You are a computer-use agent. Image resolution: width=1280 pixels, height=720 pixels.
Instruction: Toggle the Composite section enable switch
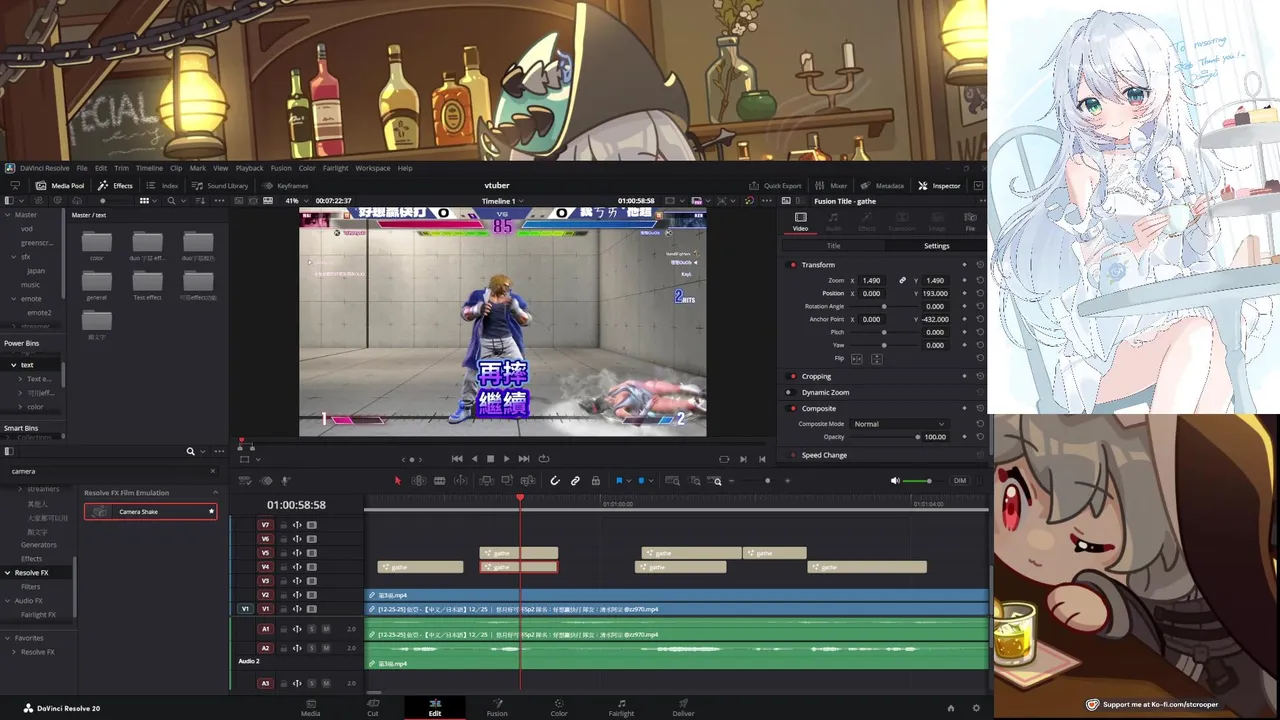[x=793, y=408]
